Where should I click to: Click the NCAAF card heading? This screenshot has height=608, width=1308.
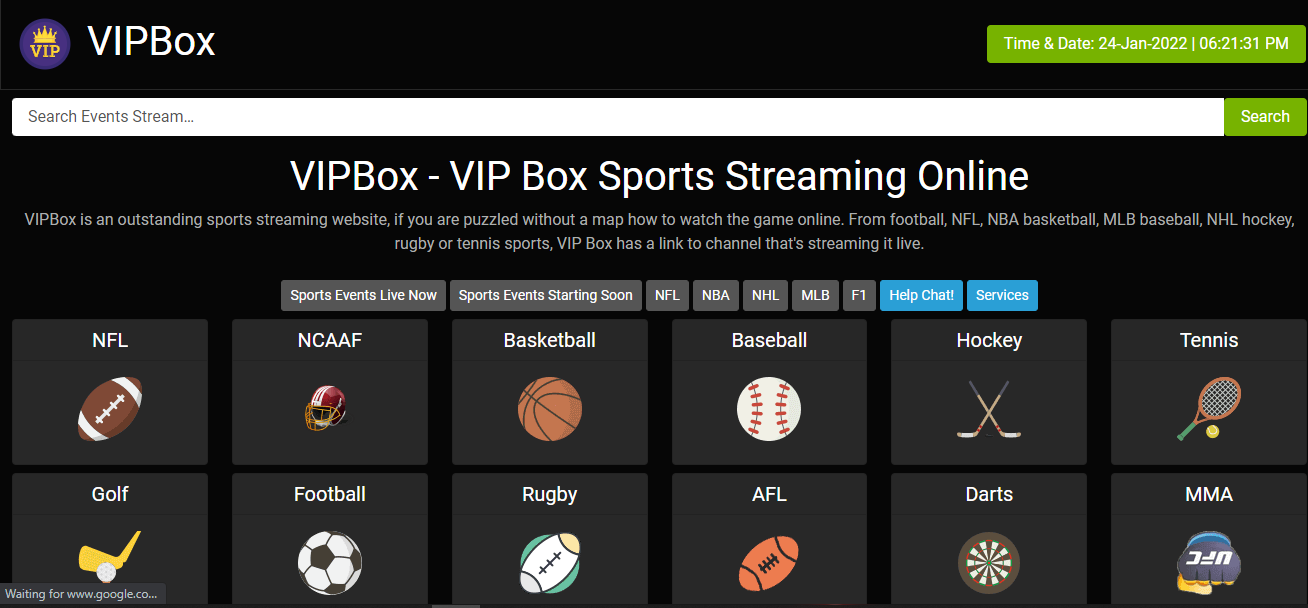tap(330, 340)
